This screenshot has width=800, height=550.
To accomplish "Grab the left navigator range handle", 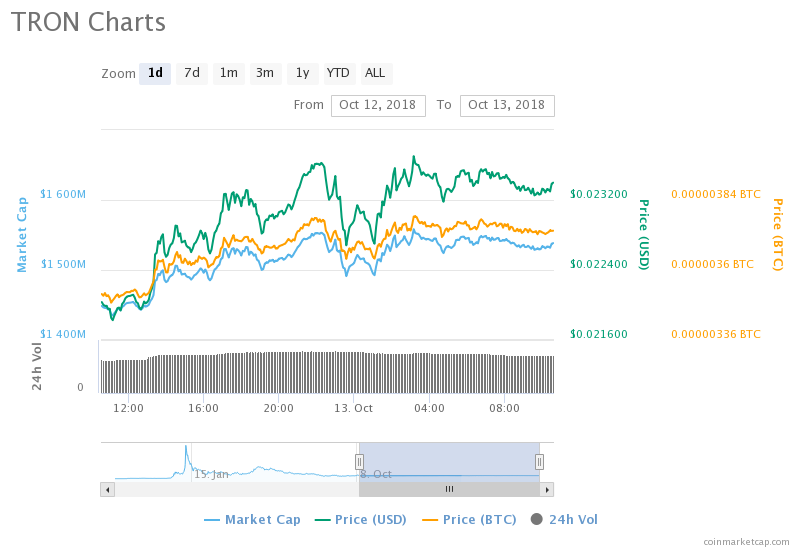I will (x=359, y=462).
